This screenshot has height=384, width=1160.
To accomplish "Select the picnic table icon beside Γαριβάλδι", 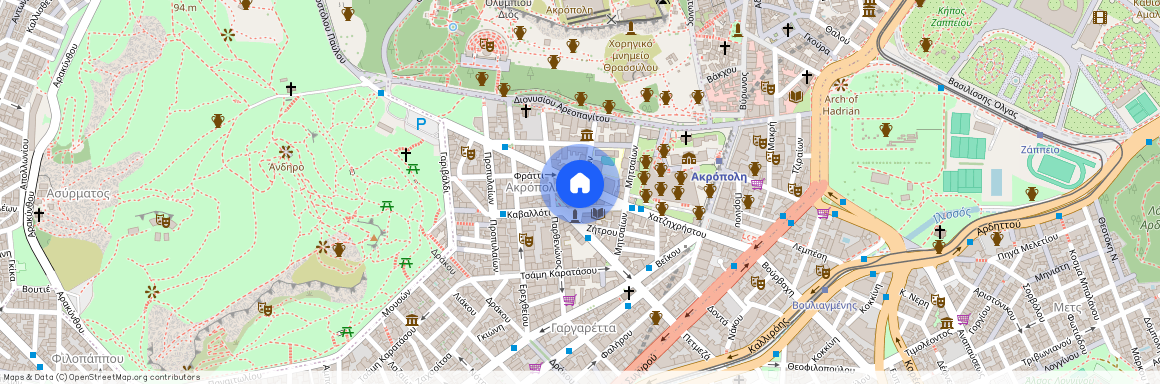I will [x=414, y=168].
